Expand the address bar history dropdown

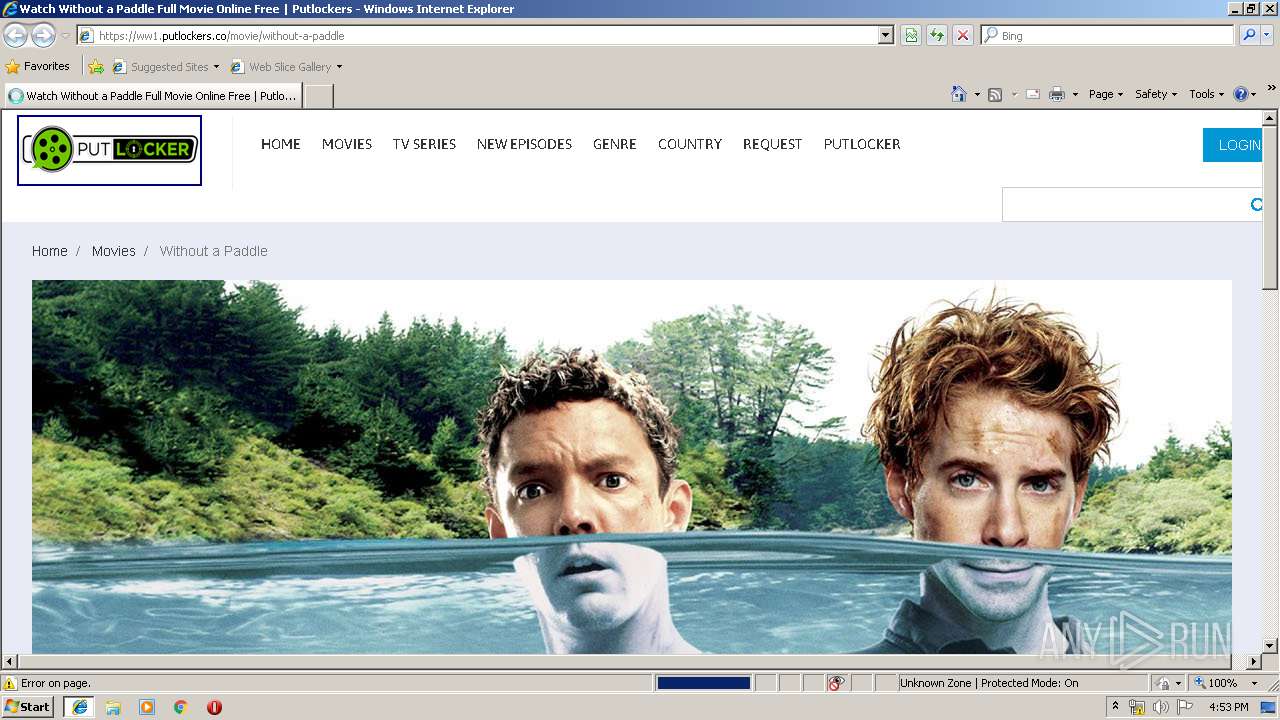point(885,35)
